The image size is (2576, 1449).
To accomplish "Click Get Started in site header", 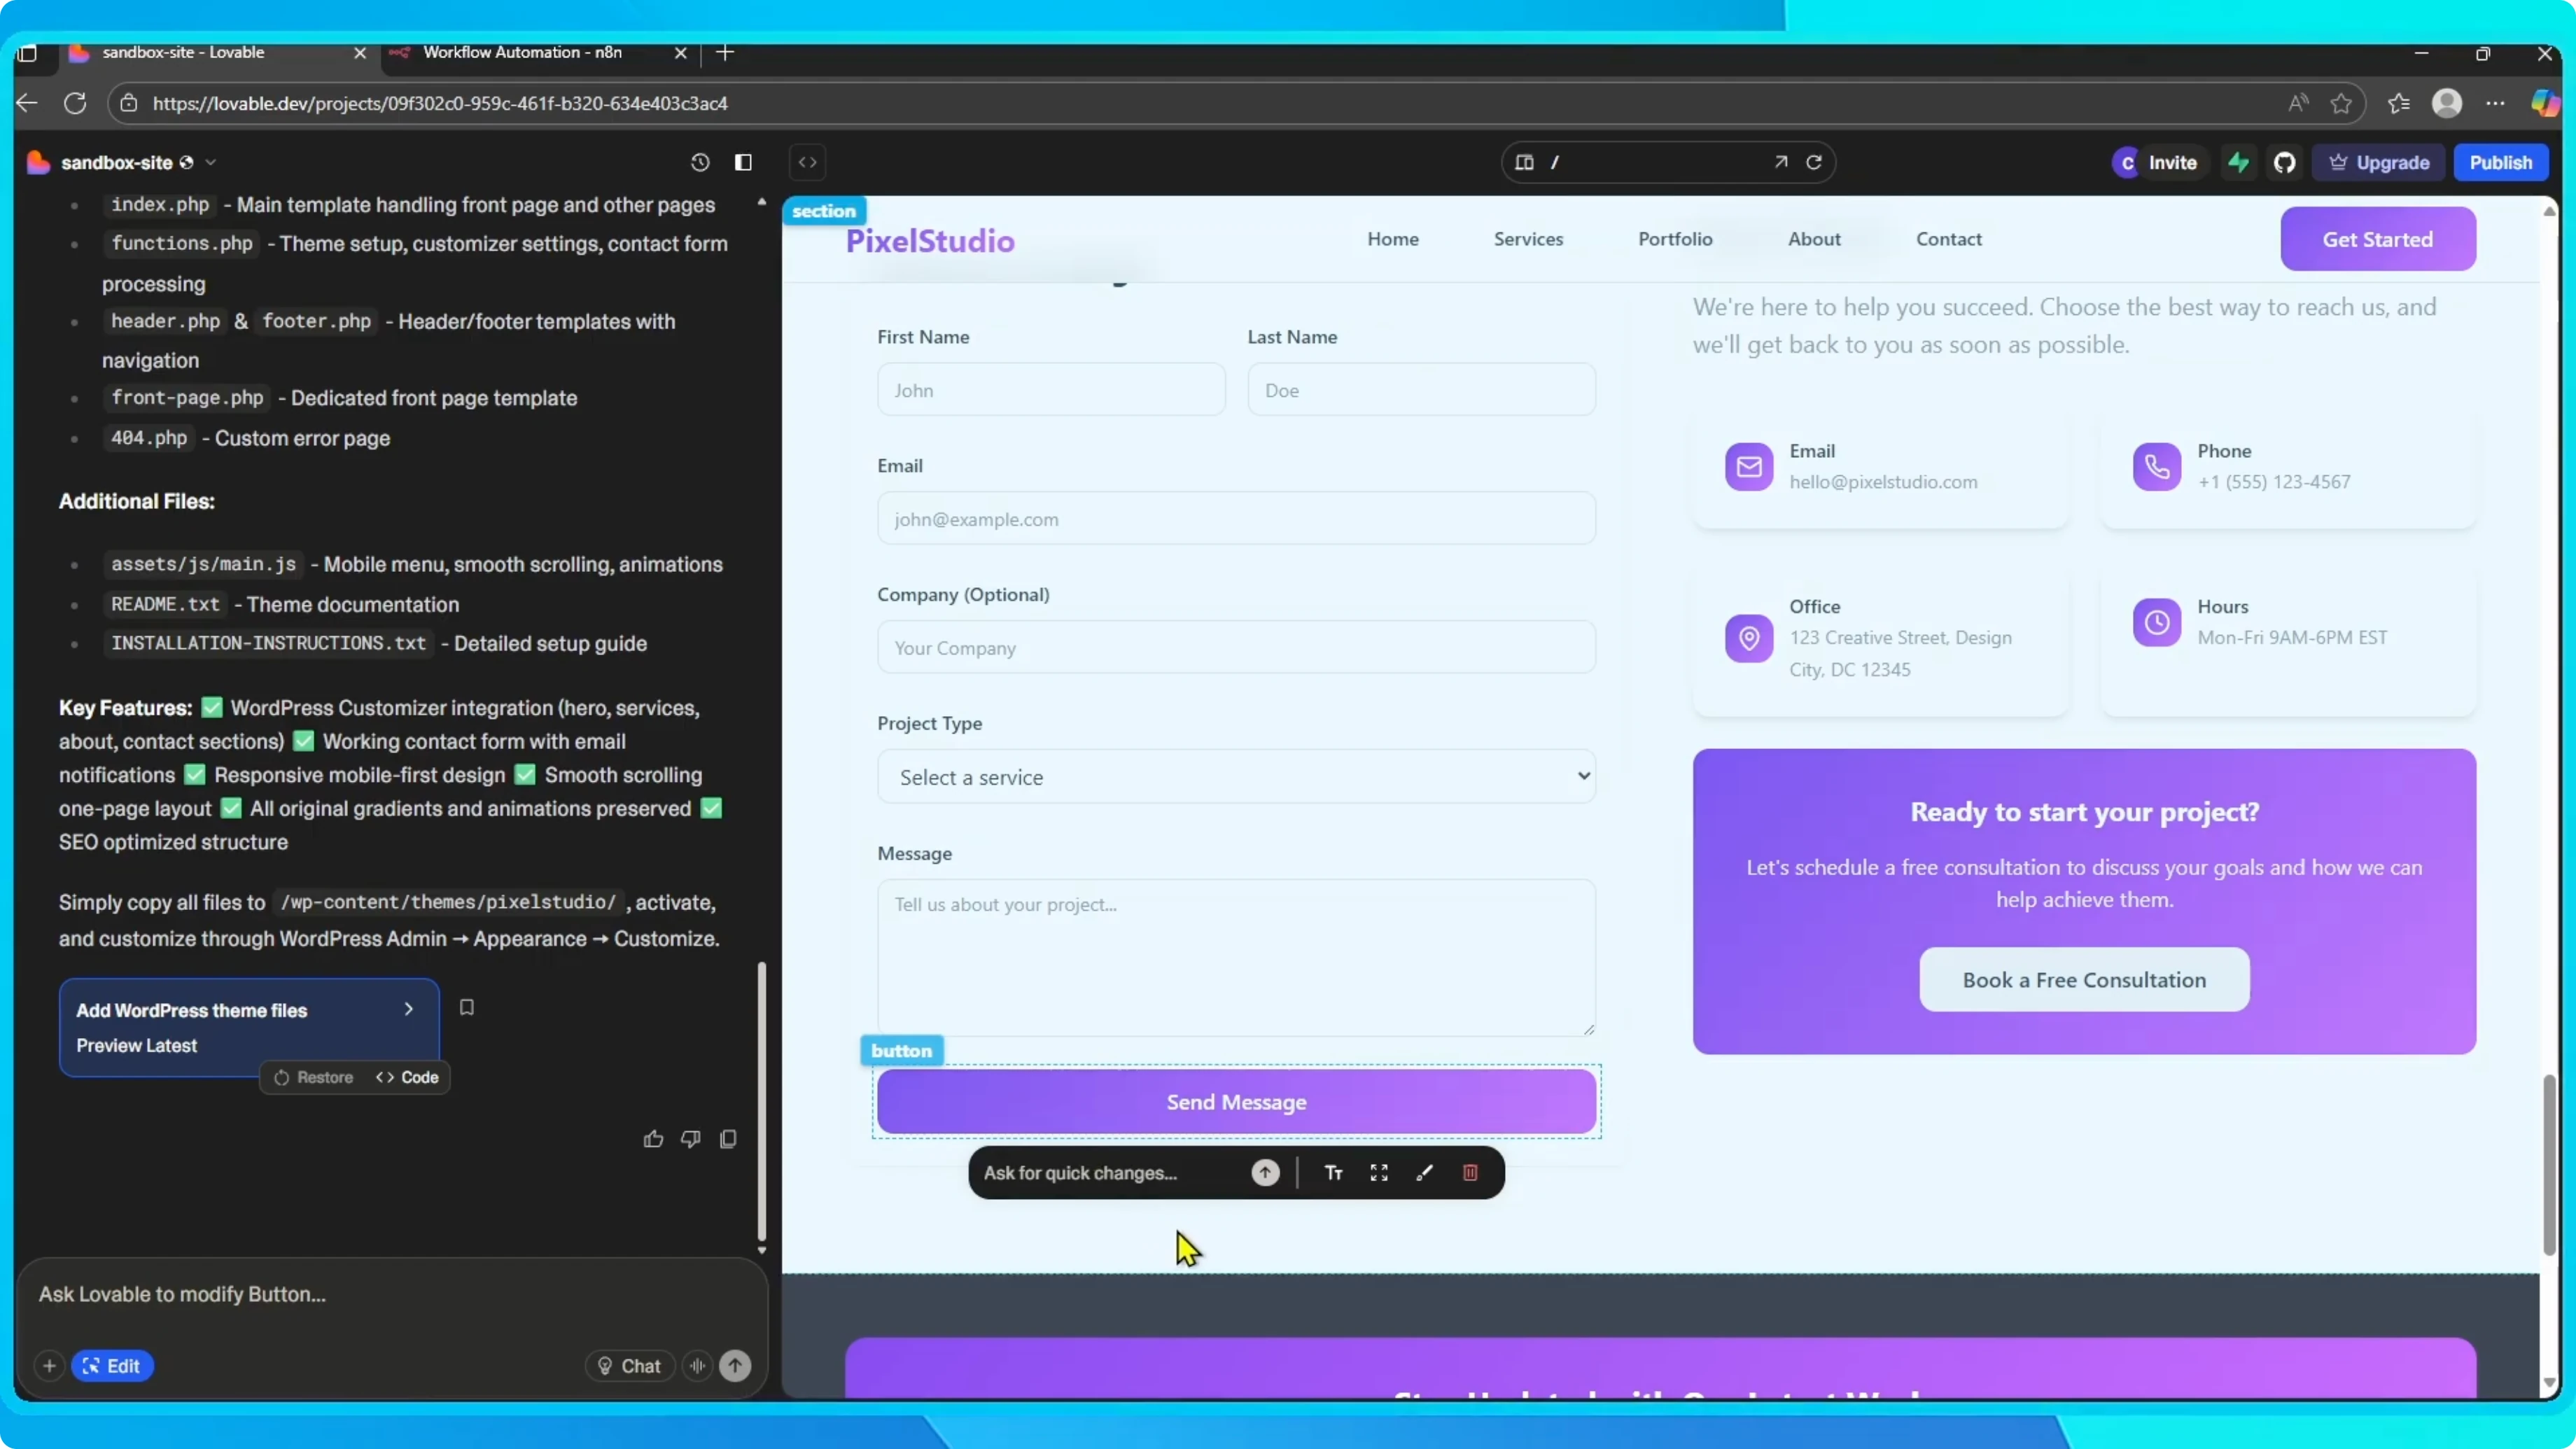I will [x=2378, y=239].
